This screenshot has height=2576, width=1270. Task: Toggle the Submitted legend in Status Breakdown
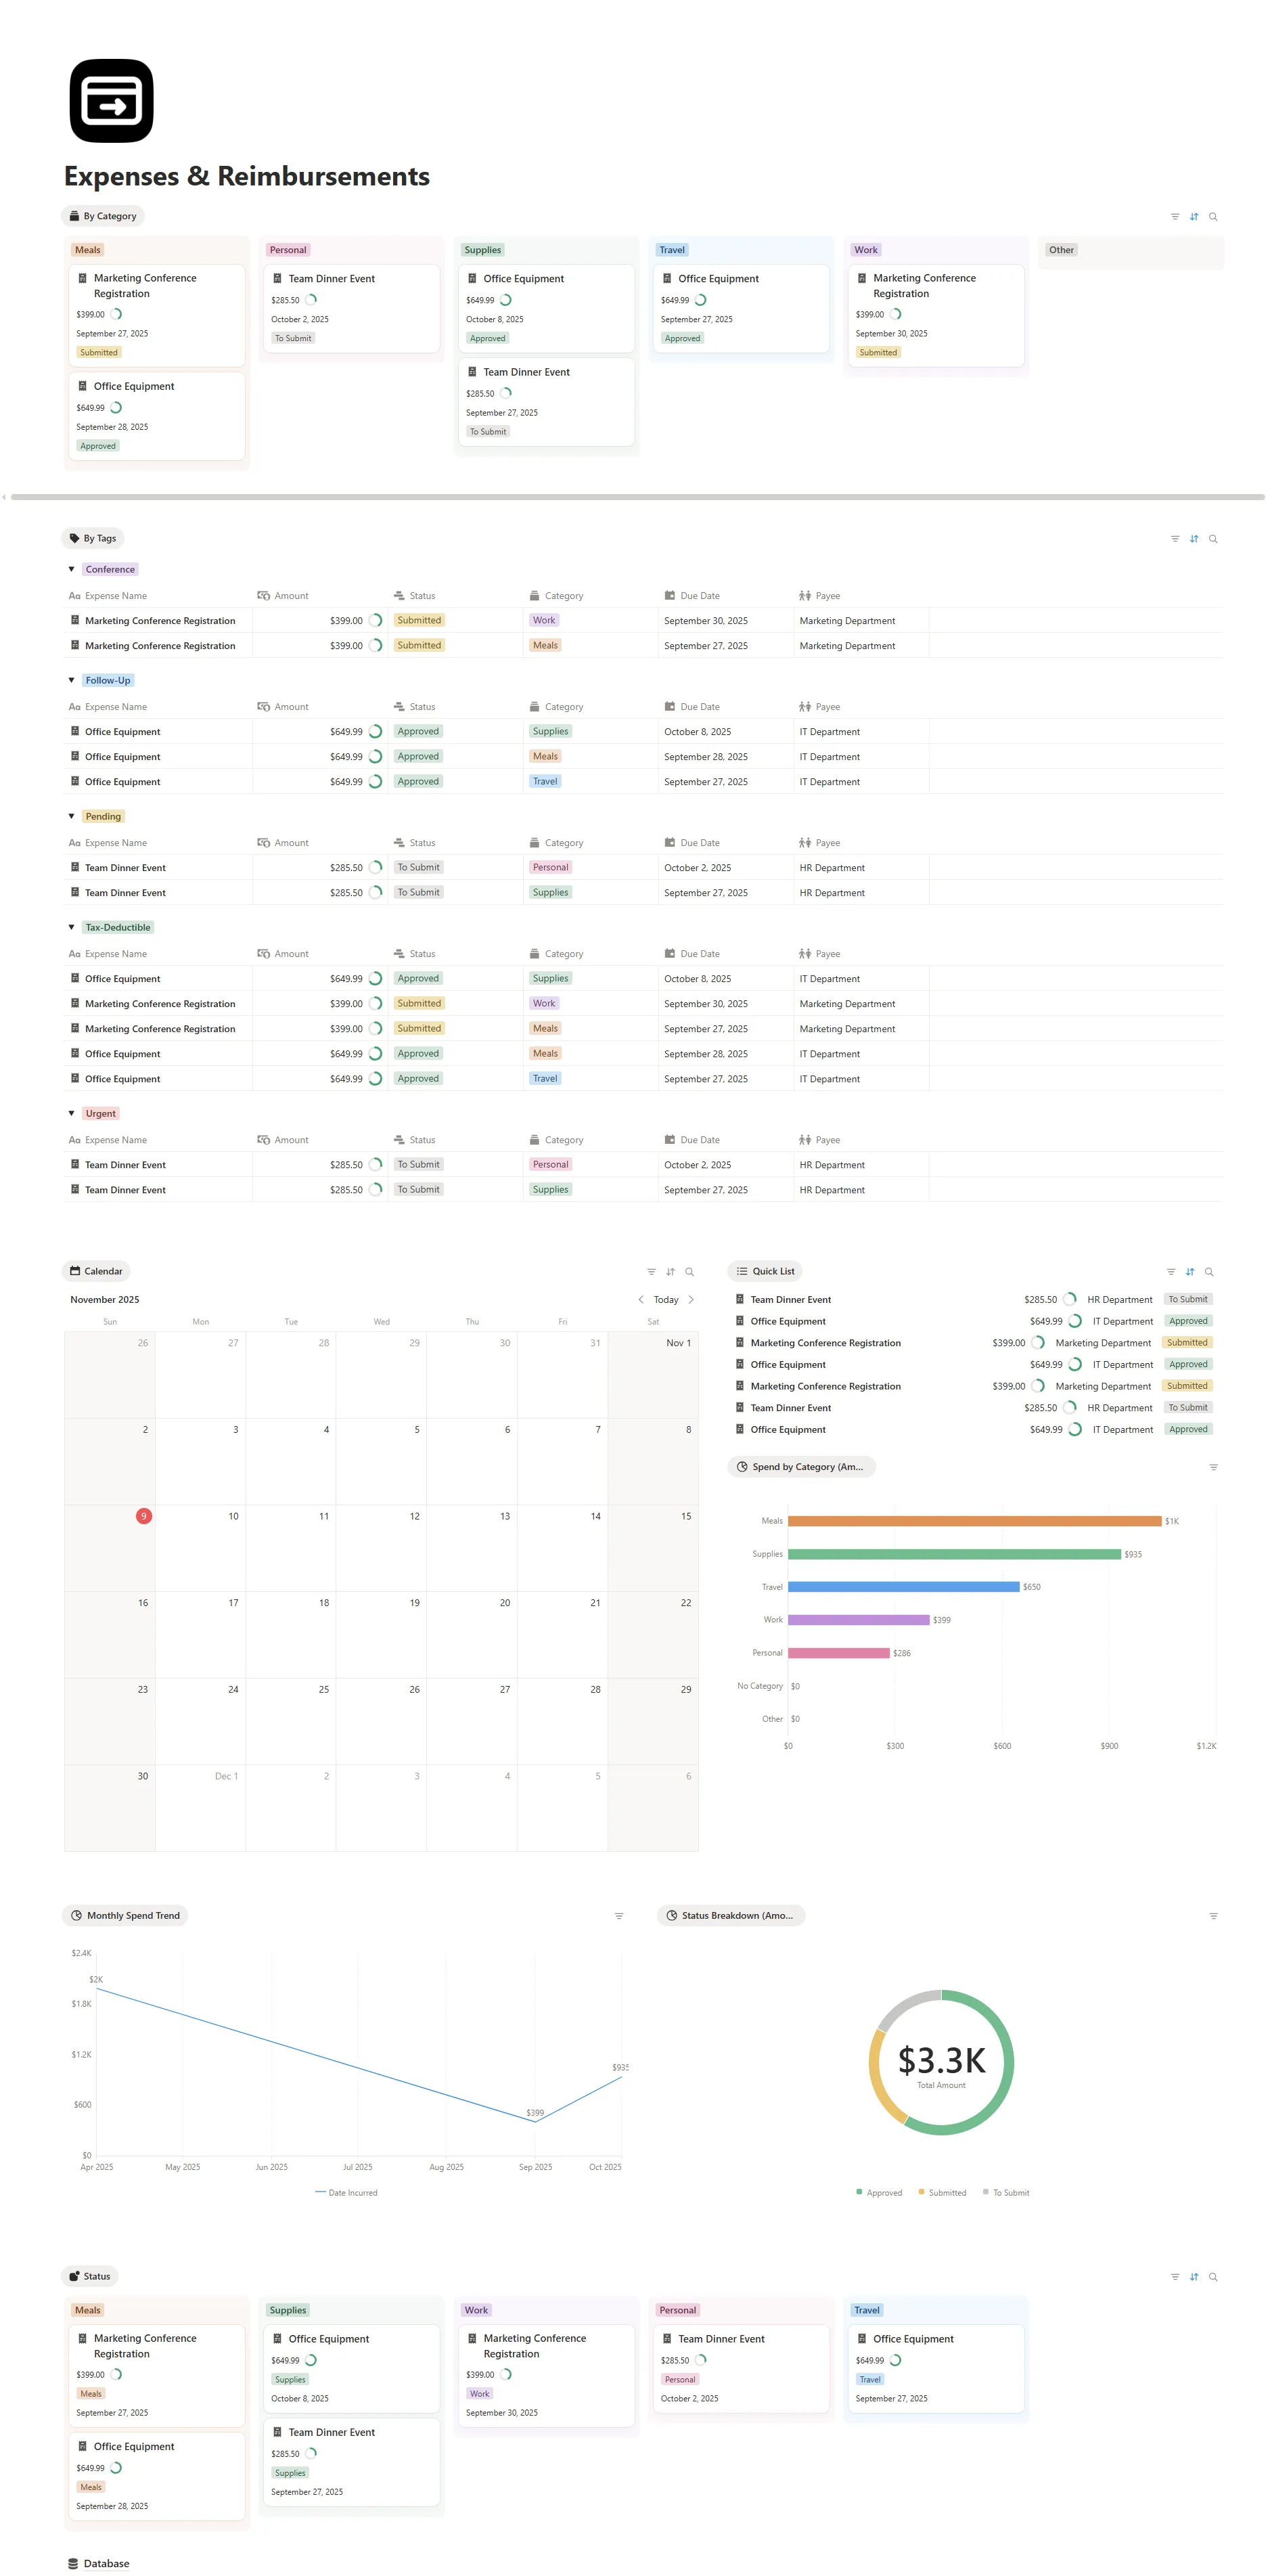tap(943, 2192)
